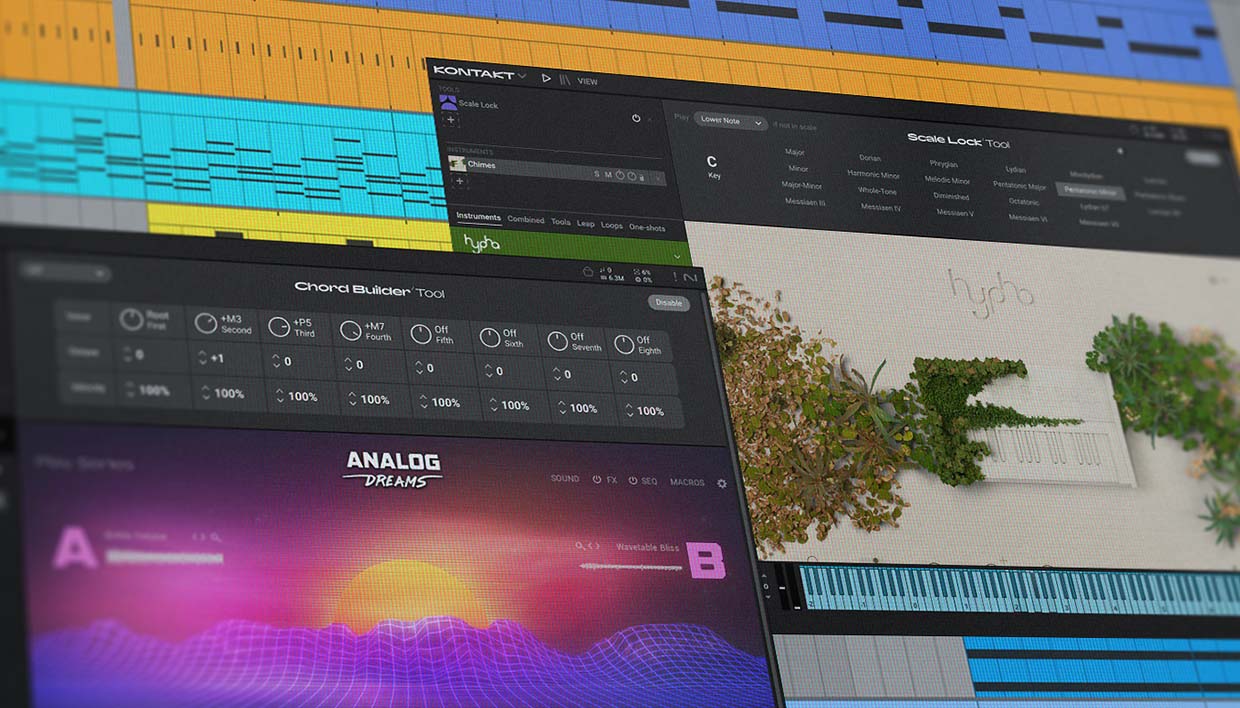The image size is (1240, 708).
Task: Select the Harmonic Minor scale
Action: click(873, 175)
